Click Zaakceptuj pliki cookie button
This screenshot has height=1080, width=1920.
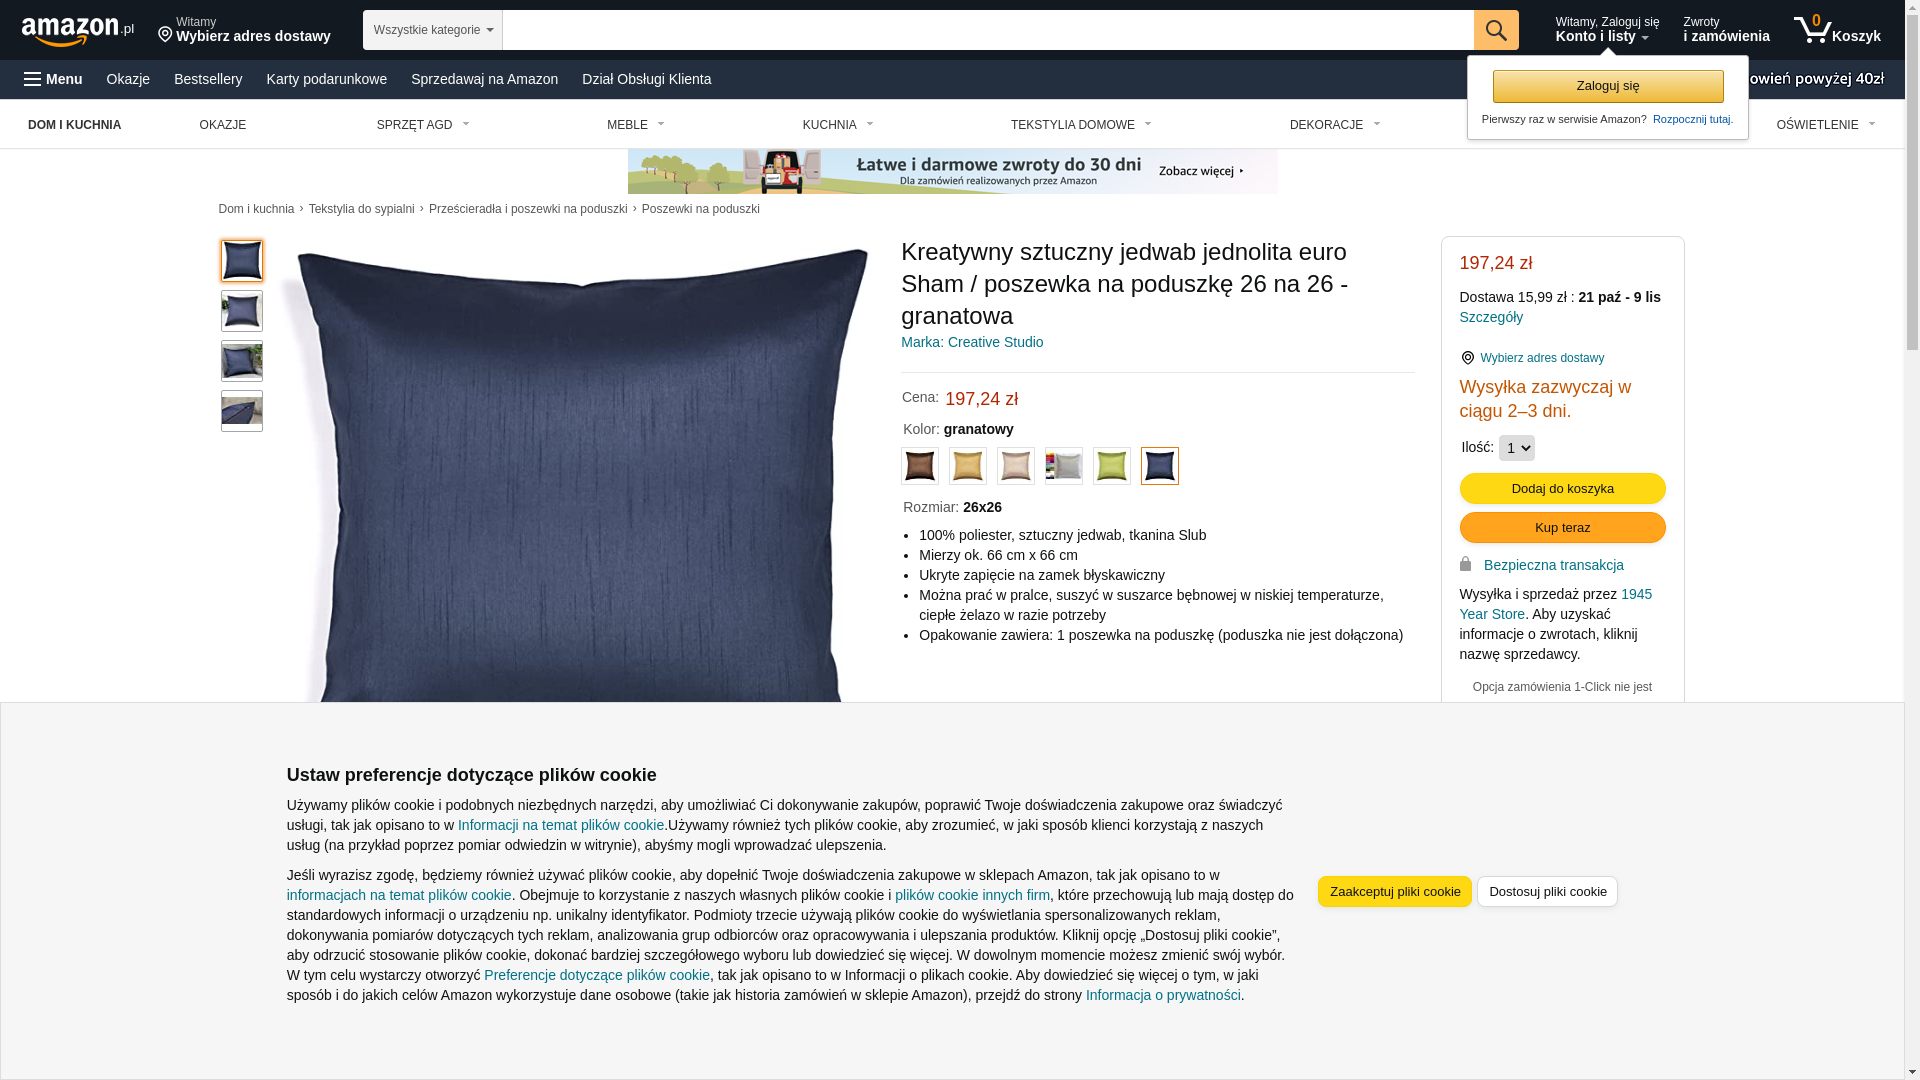(x=1395, y=892)
